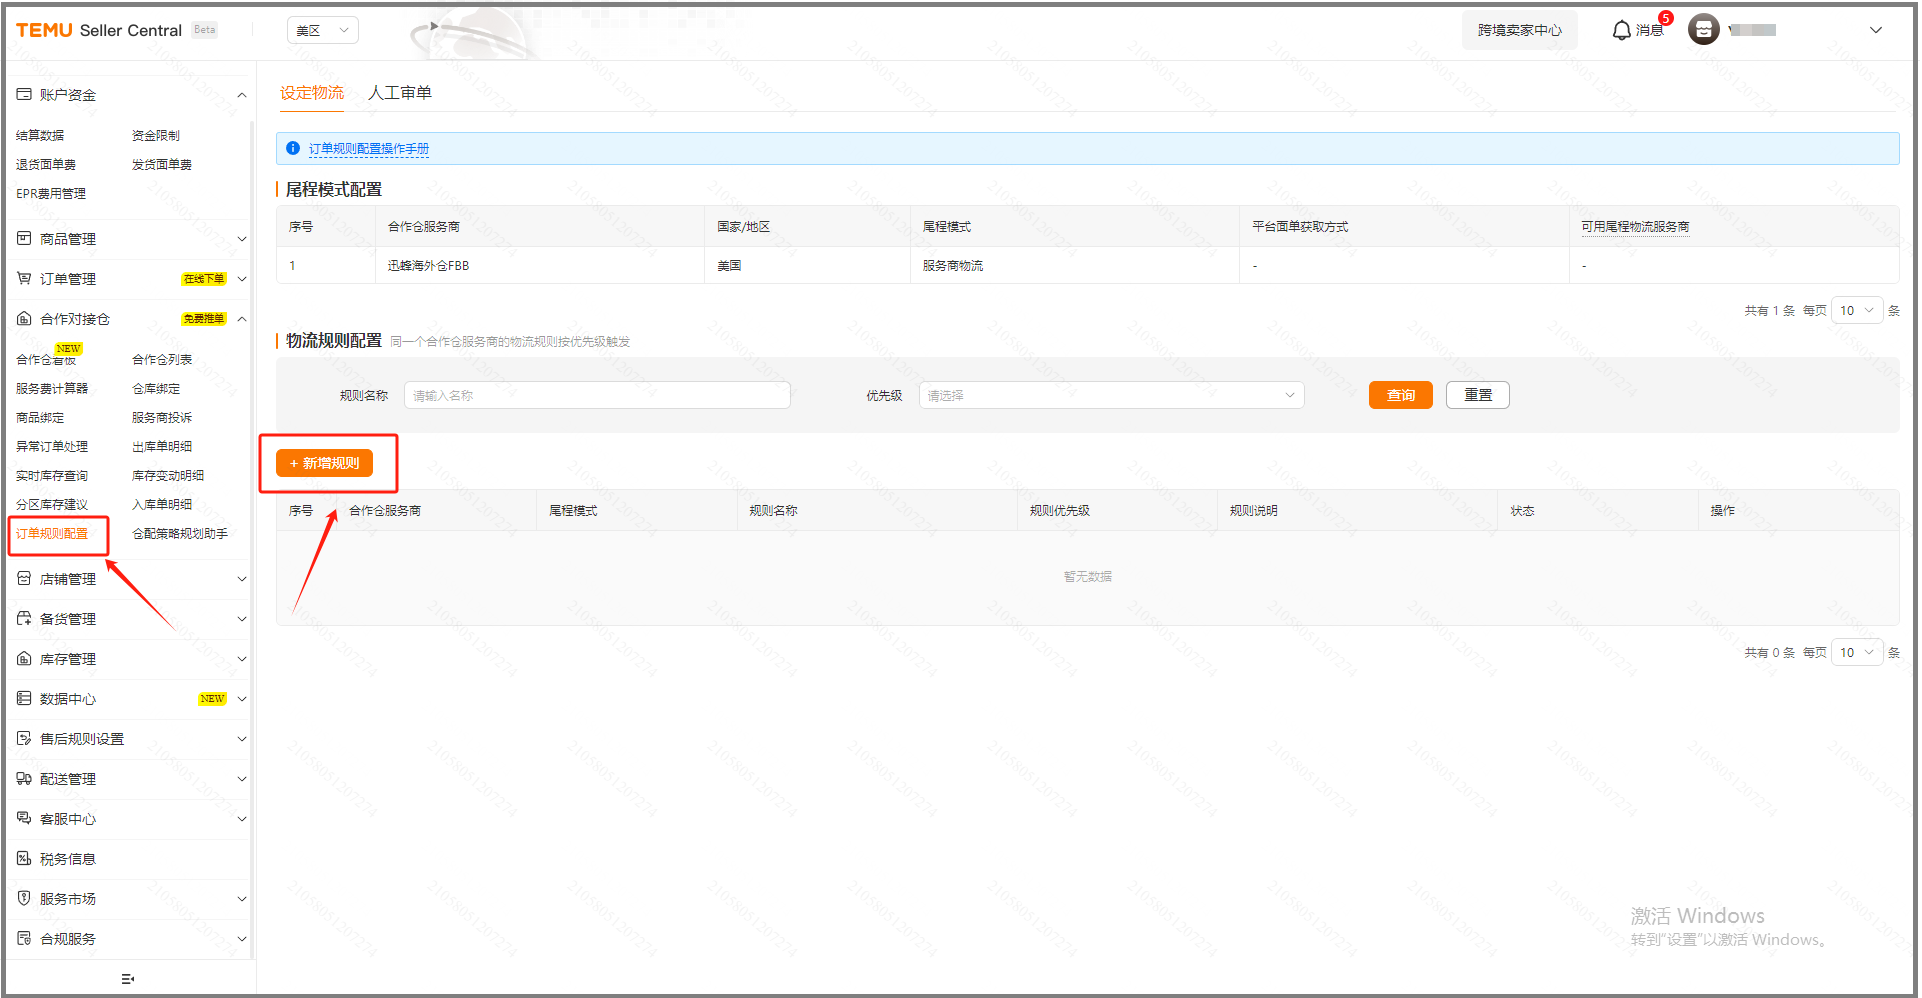Click the user avatar icon
This screenshot has width=1922, height=998.
click(x=1703, y=30)
